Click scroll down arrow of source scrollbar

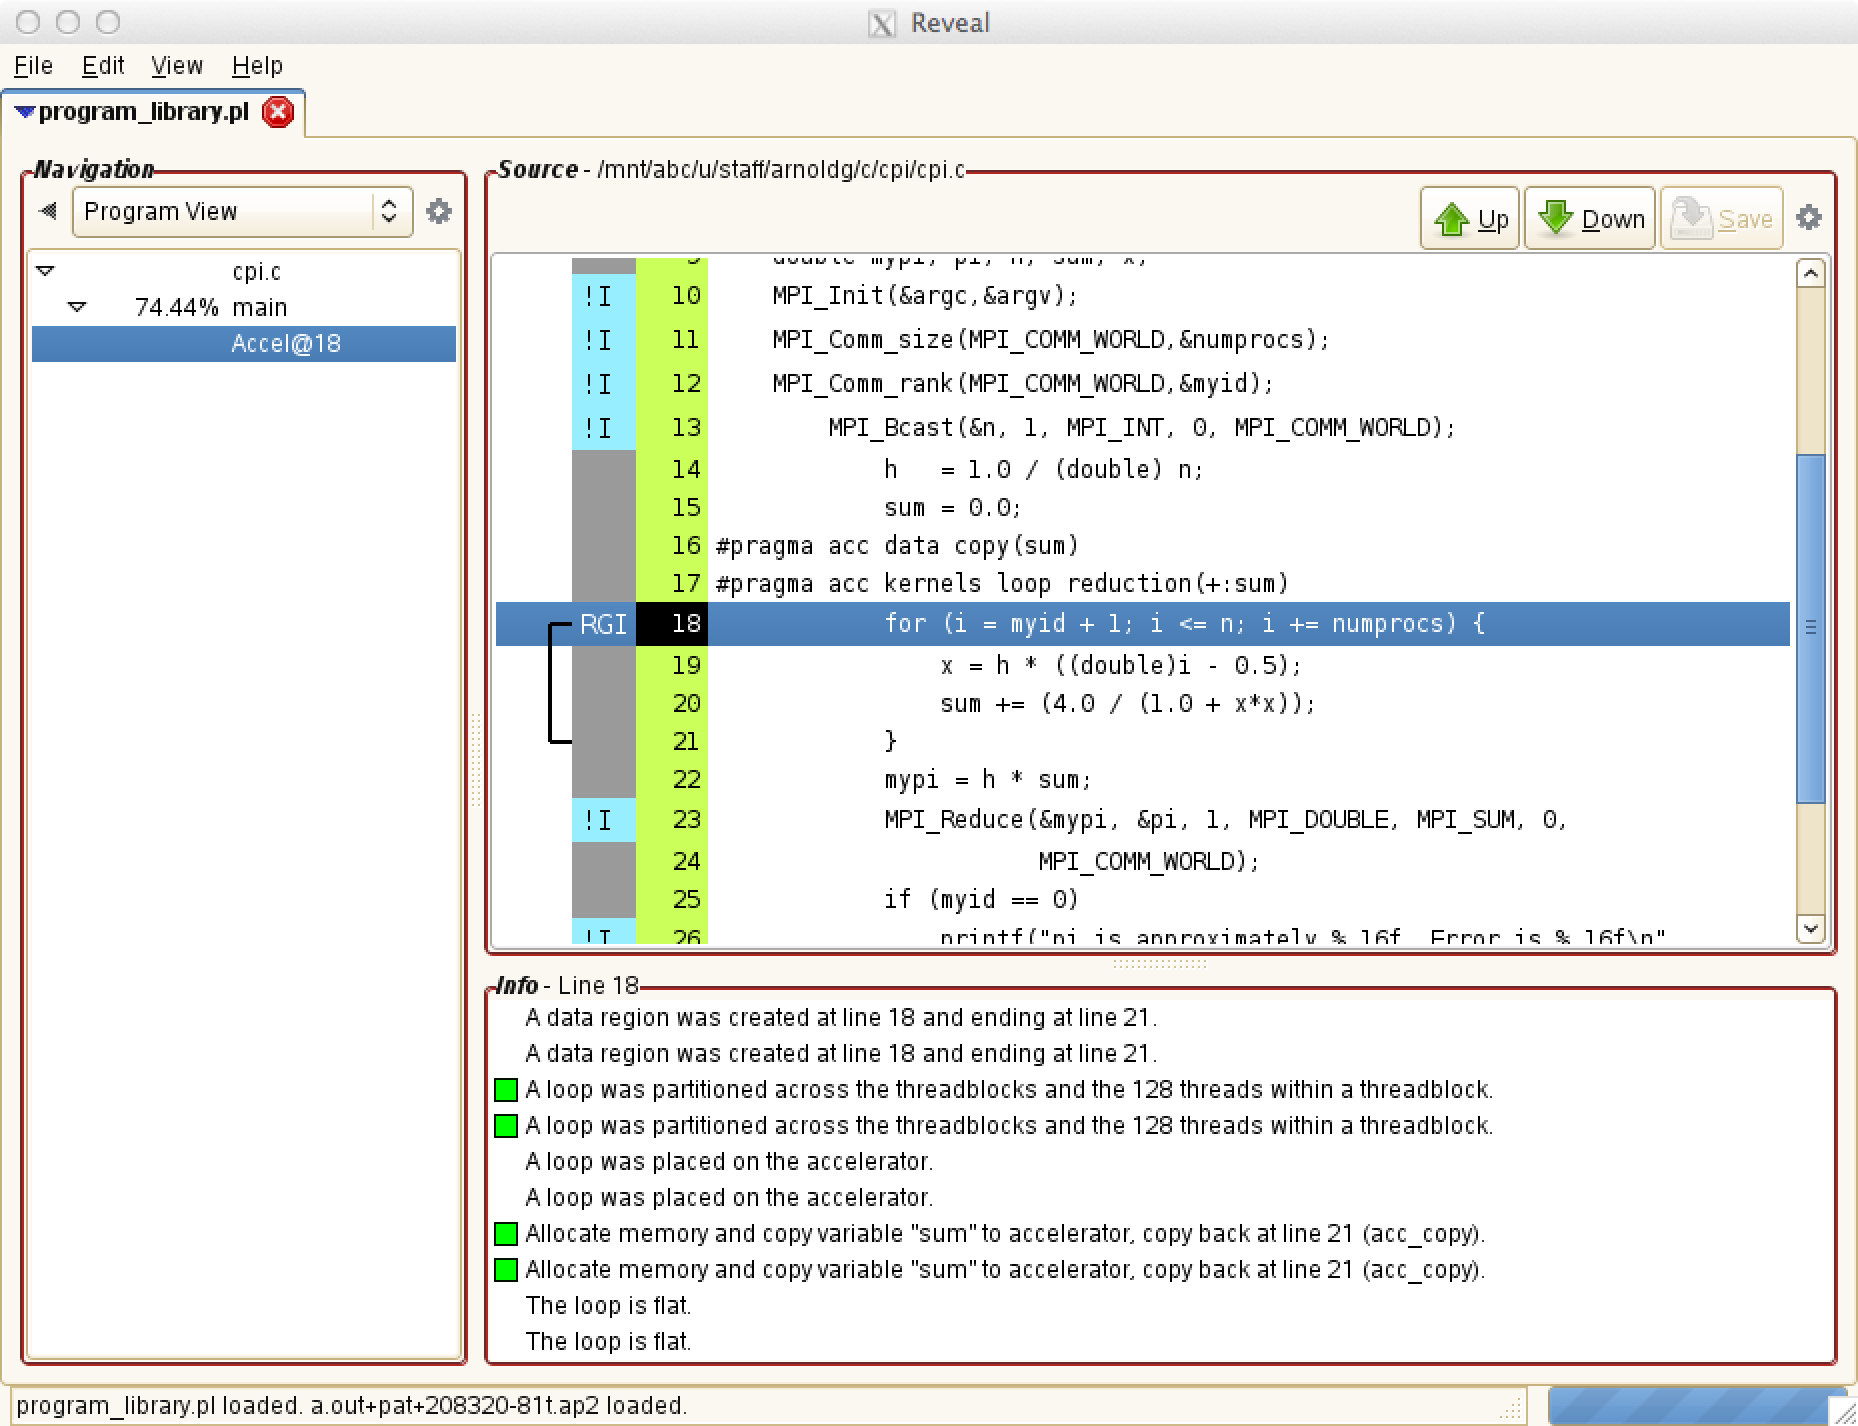[1810, 928]
